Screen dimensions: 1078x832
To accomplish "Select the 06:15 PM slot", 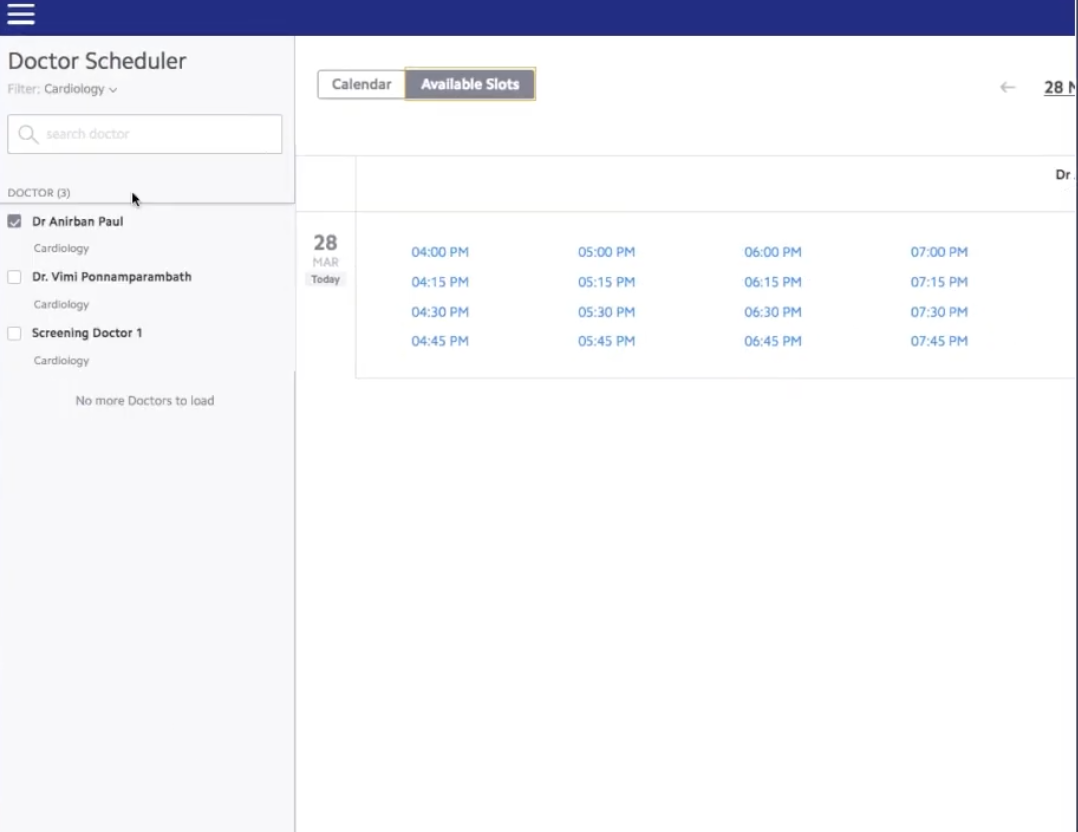I will click(773, 282).
